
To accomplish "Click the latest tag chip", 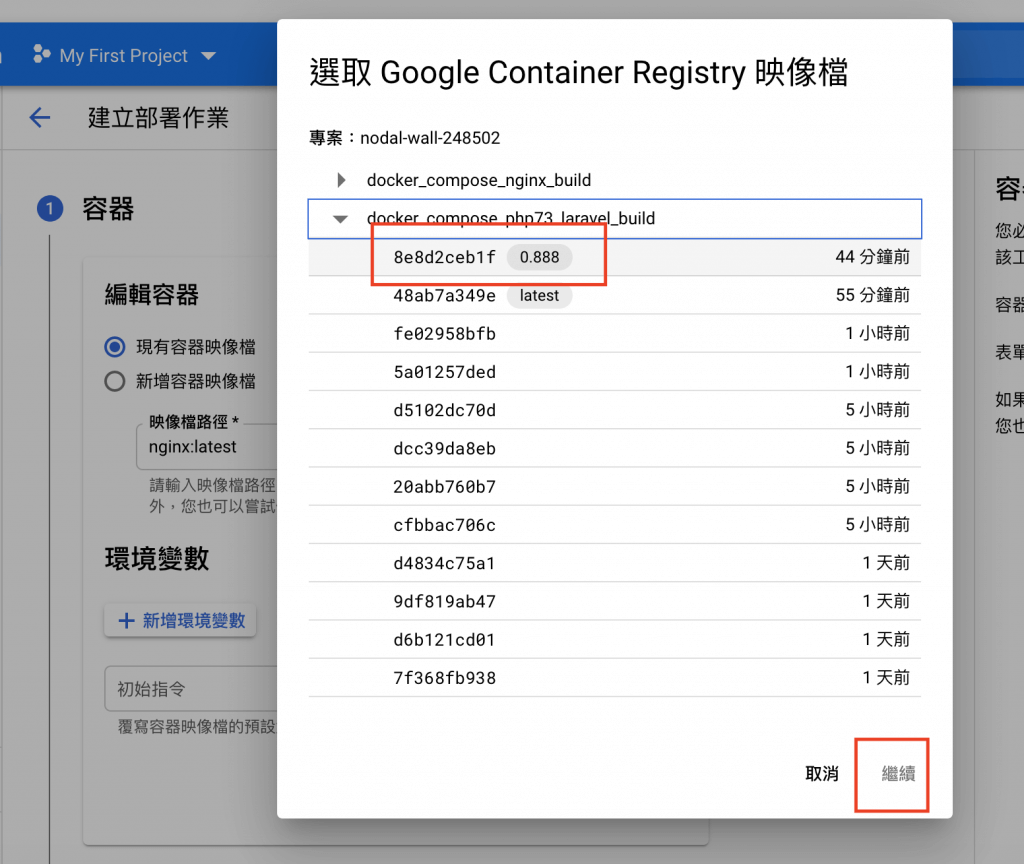I will point(539,295).
